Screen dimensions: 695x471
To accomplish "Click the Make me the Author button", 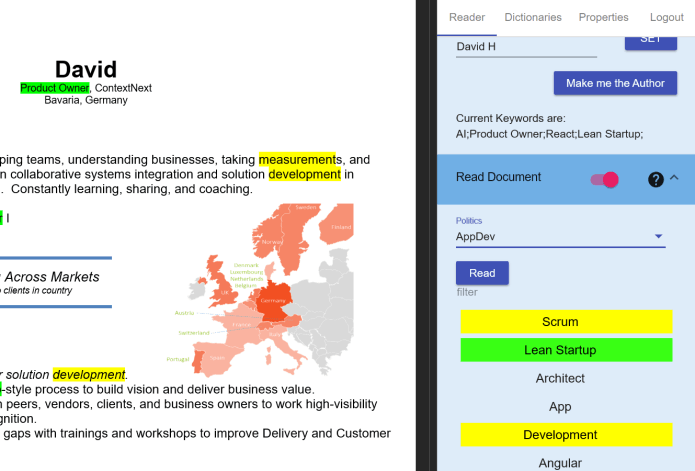I will click(x=615, y=83).
